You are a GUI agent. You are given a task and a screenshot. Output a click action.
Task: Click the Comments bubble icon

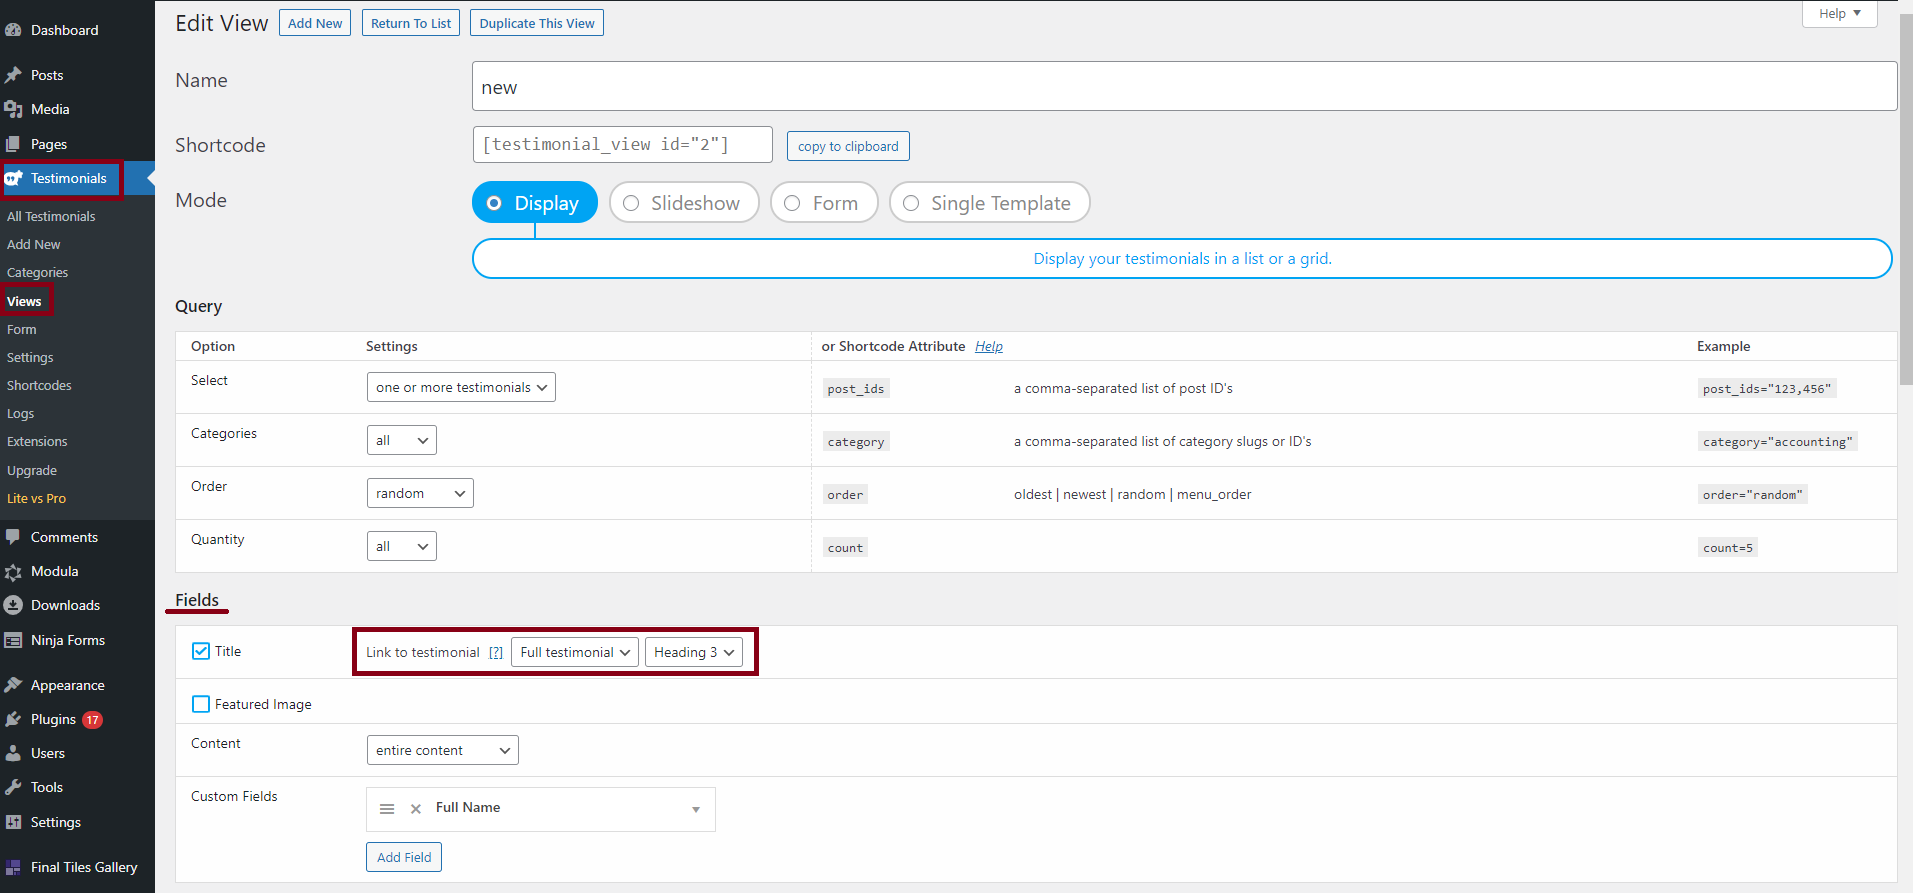click(13, 537)
